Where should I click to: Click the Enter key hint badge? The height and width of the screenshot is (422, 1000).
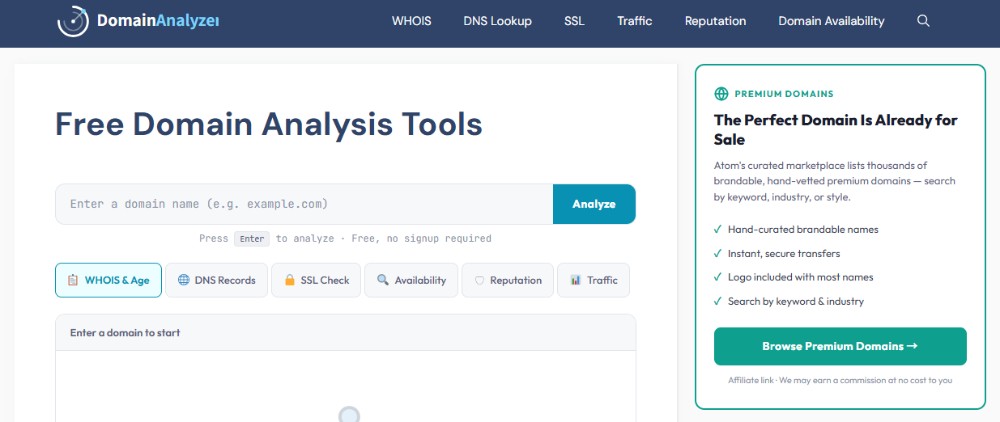252,238
